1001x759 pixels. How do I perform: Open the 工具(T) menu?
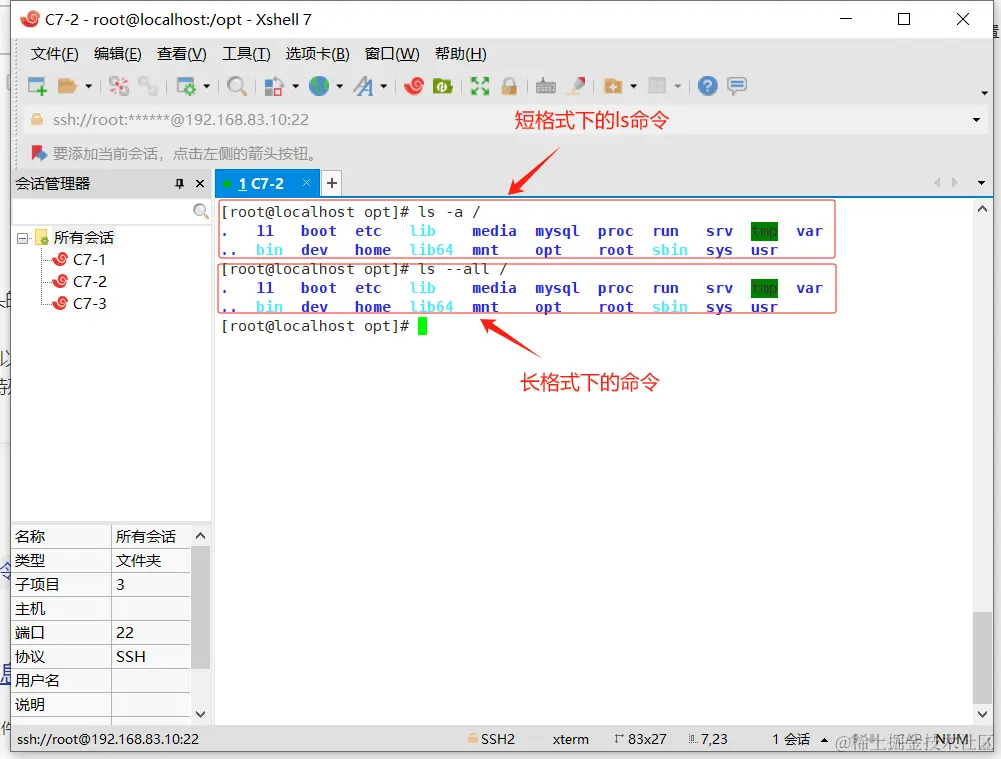pyautogui.click(x=246, y=54)
